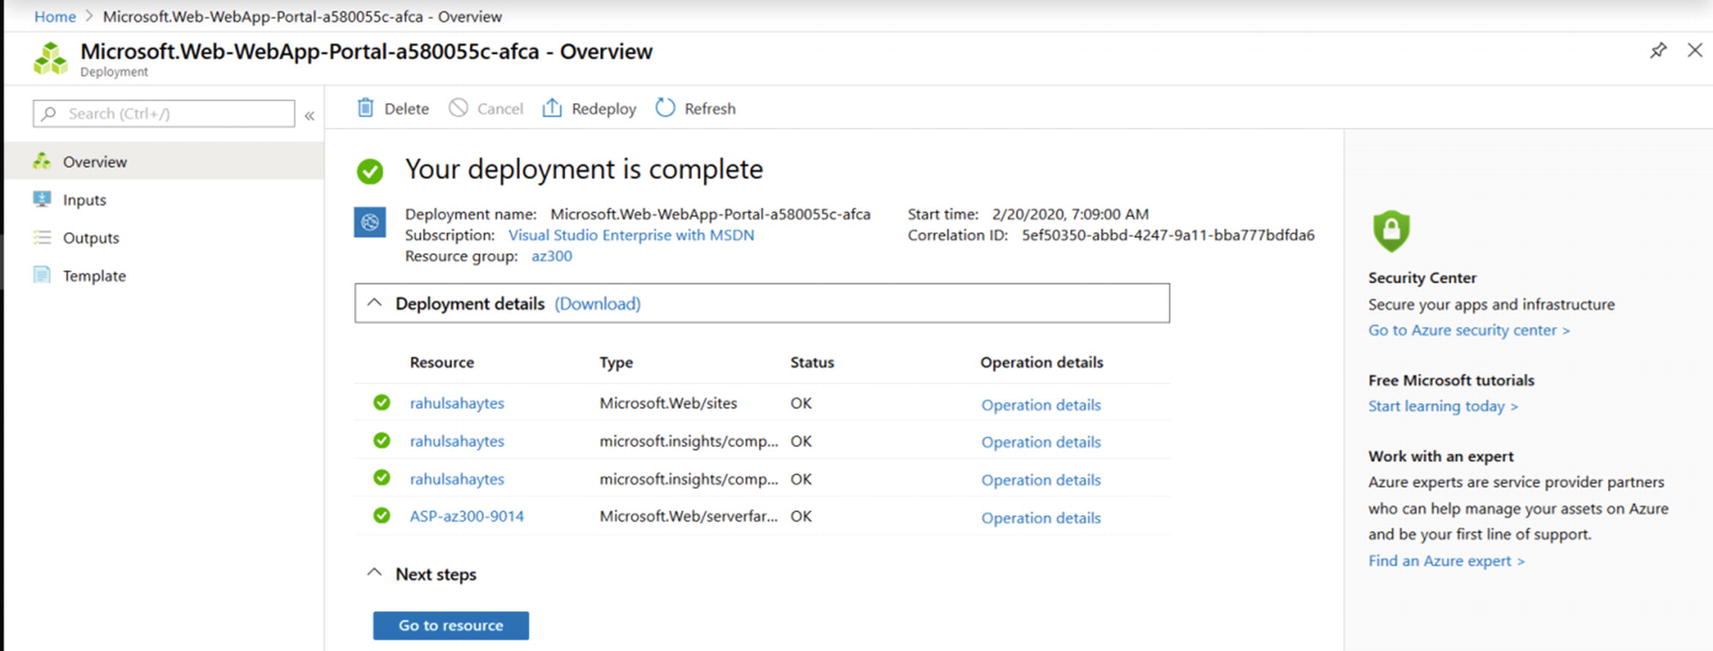
Task: Click the Microsoft.Web/serverfar... type cell
Action: tap(689, 516)
